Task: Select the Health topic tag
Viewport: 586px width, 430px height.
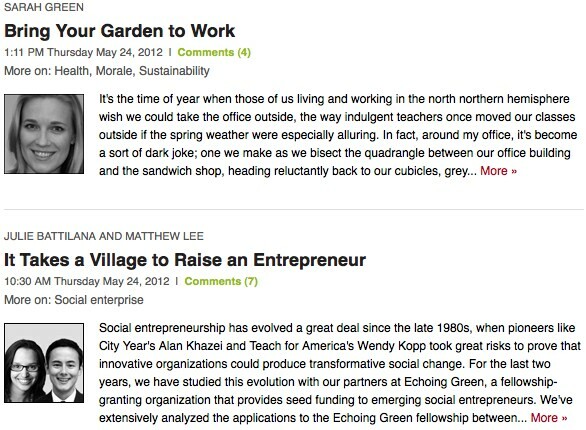Action: click(72, 71)
